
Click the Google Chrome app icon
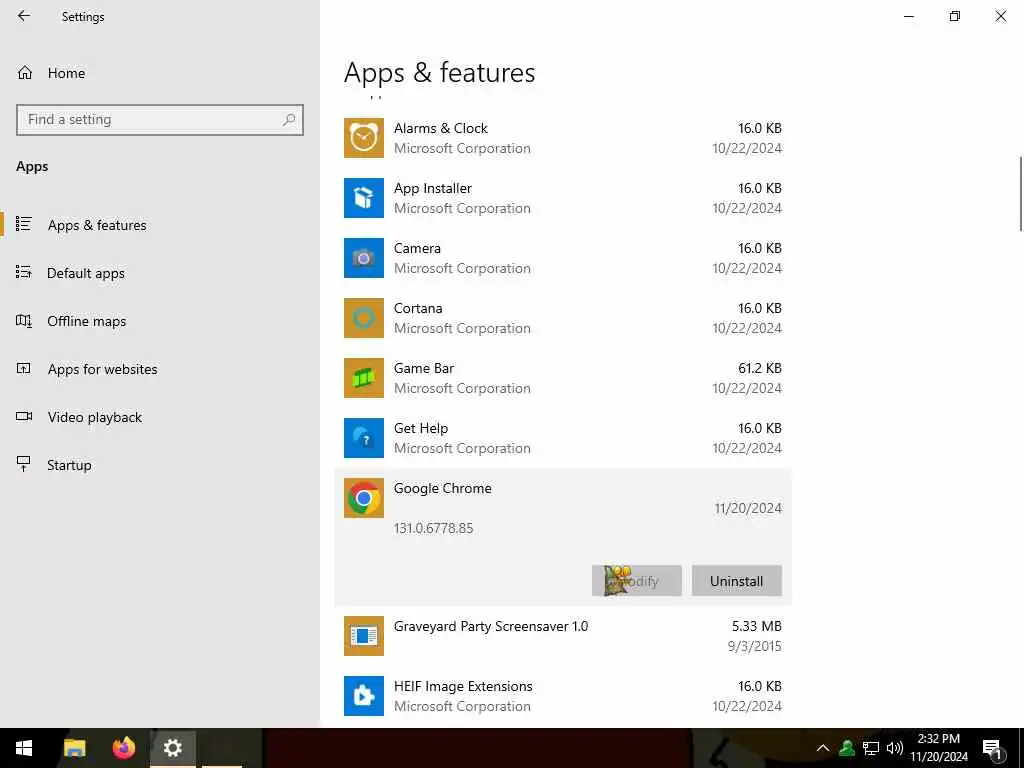[364, 498]
